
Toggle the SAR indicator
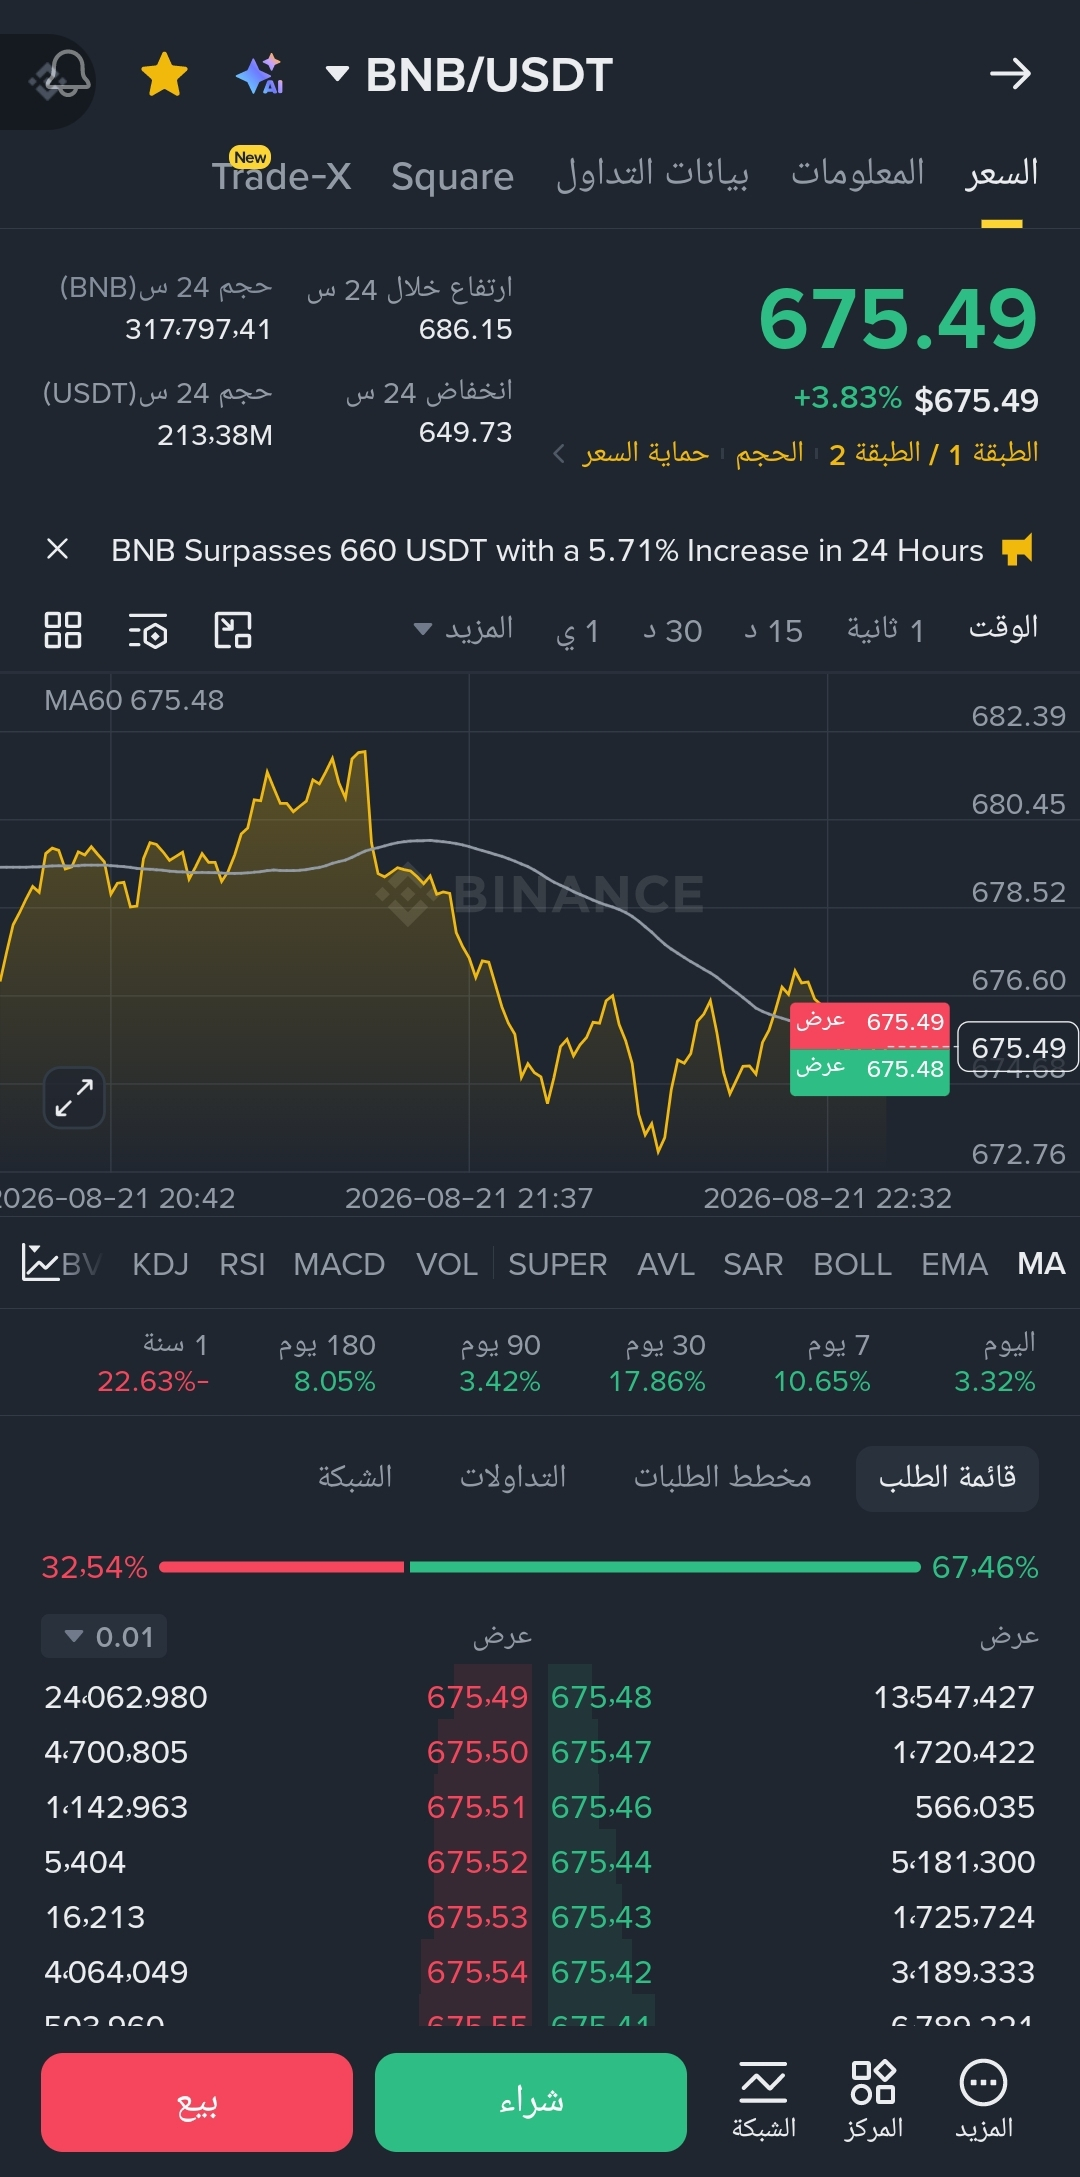(753, 1264)
